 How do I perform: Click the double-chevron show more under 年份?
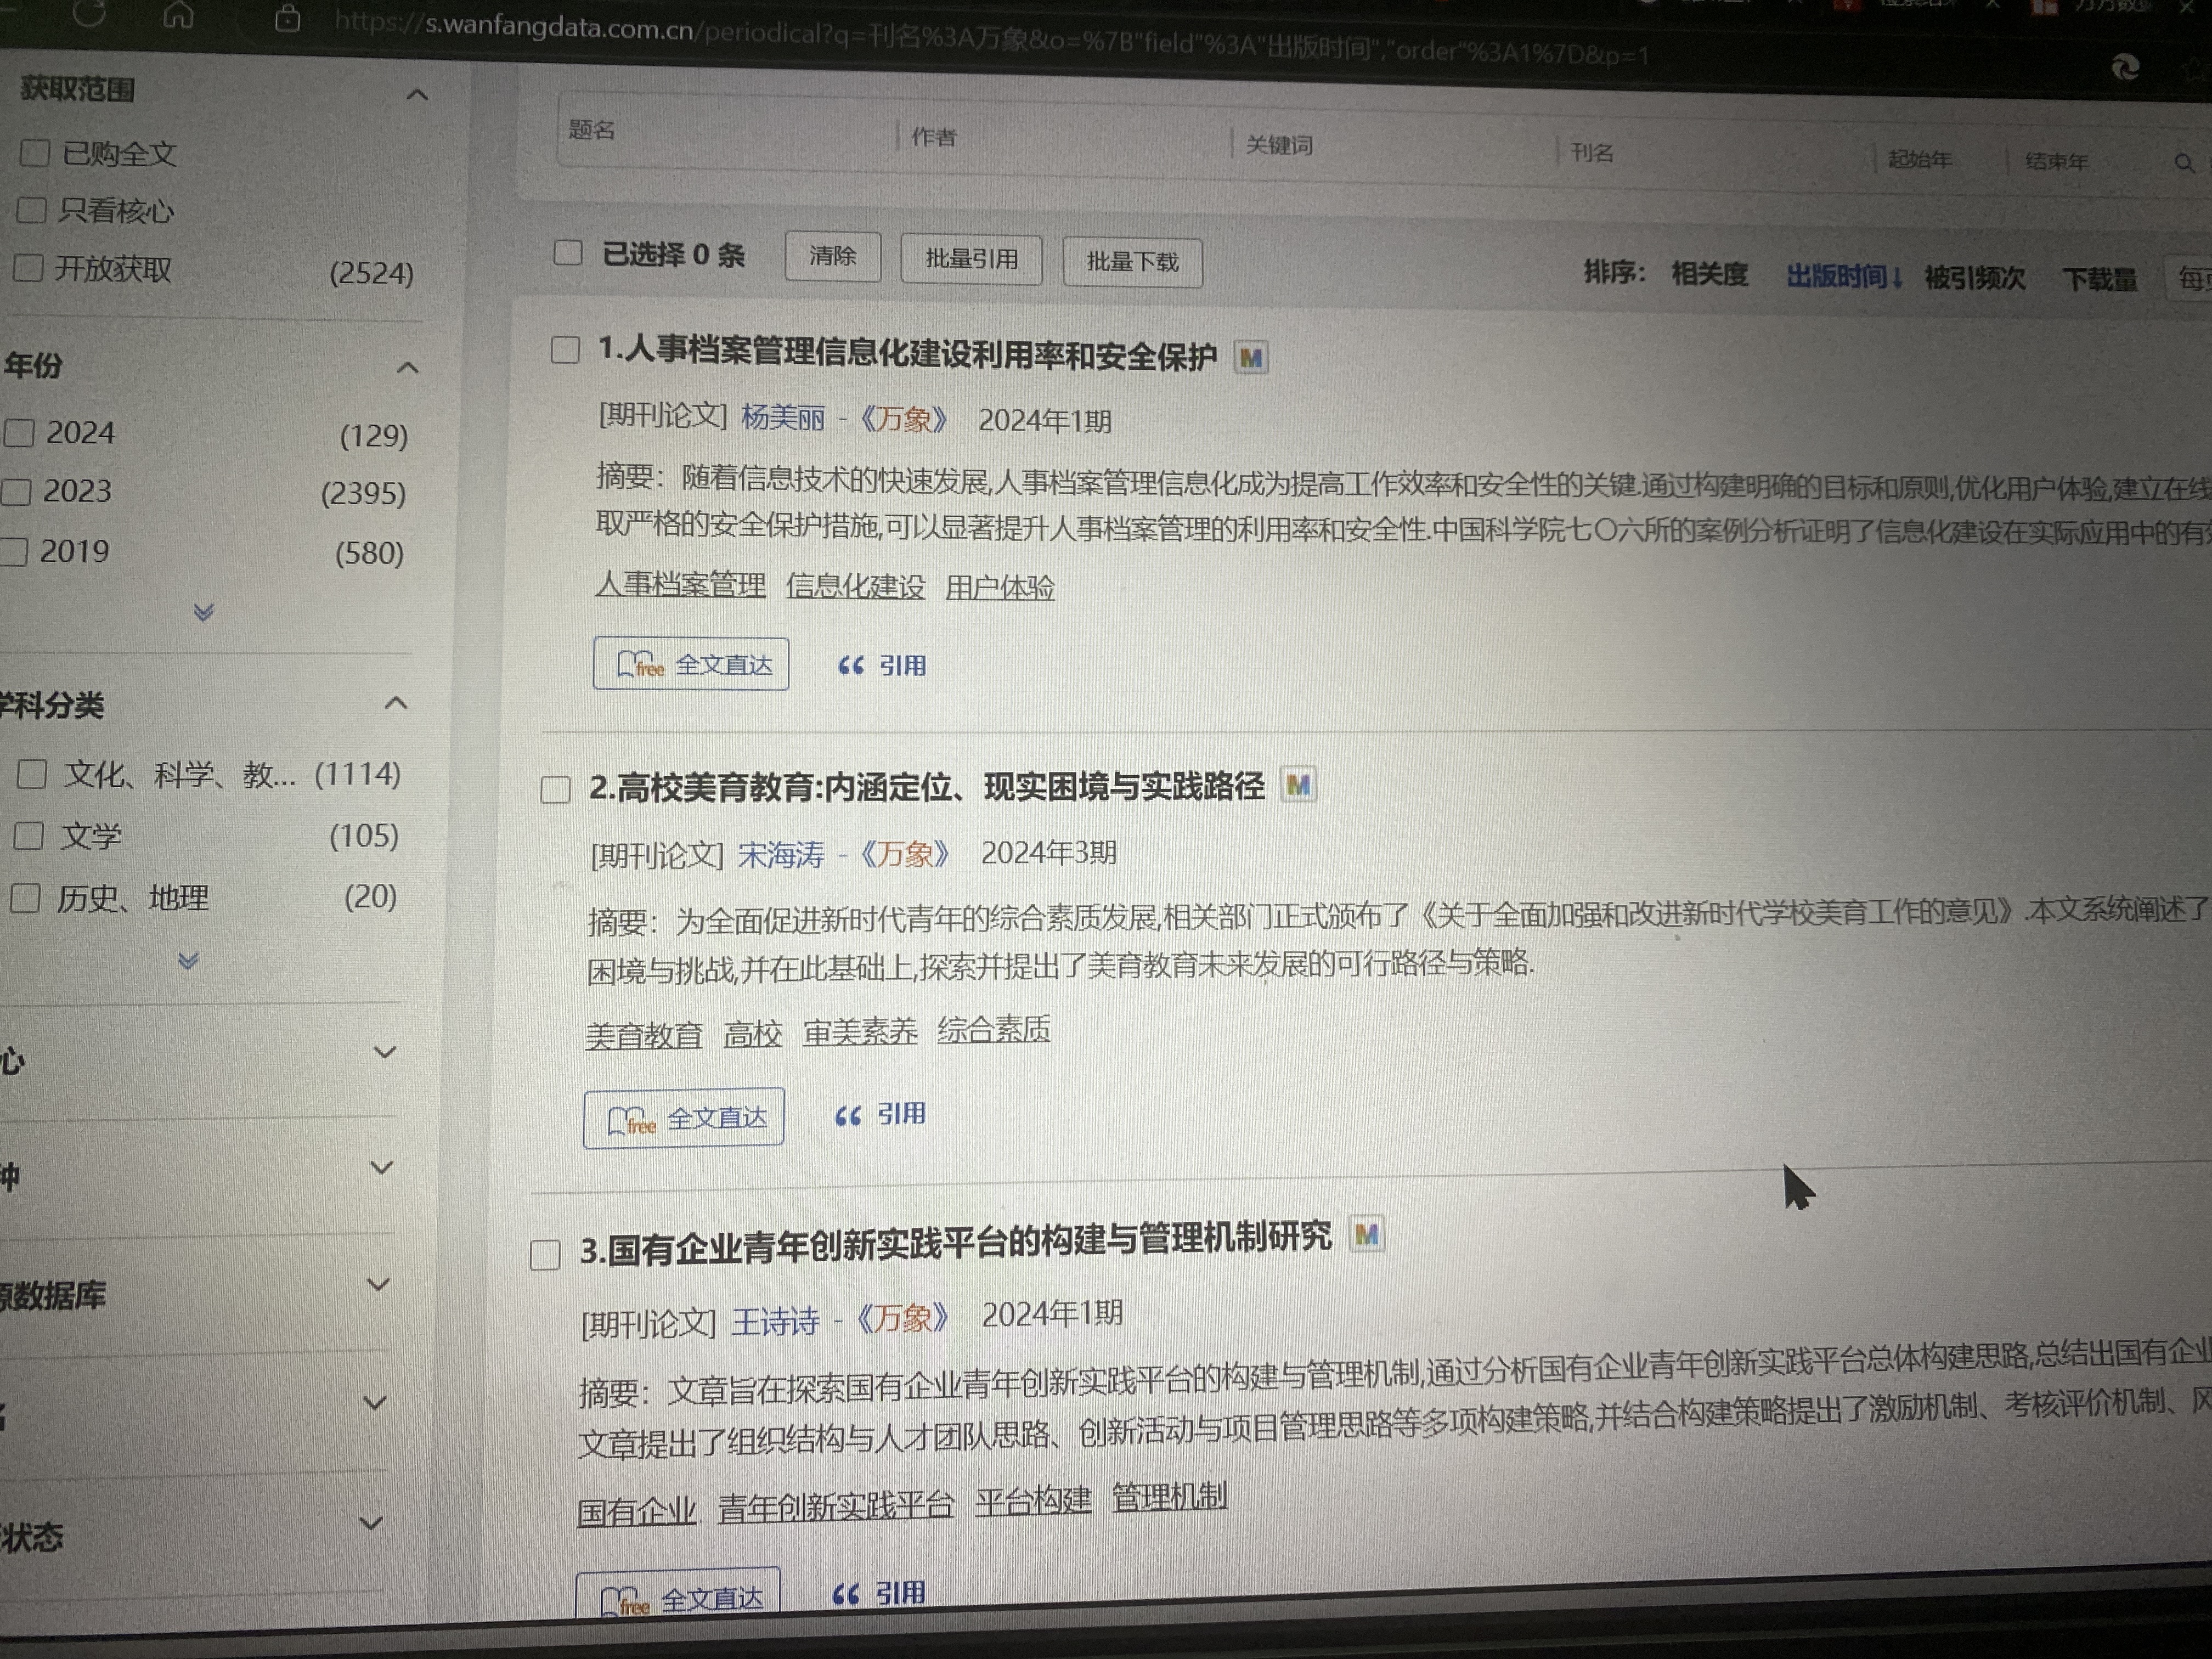tap(204, 612)
